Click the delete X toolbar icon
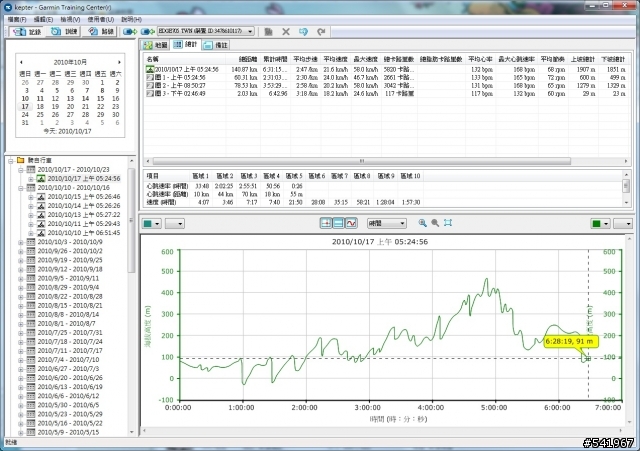This screenshot has width=640, height=451. pyautogui.click(x=286, y=31)
